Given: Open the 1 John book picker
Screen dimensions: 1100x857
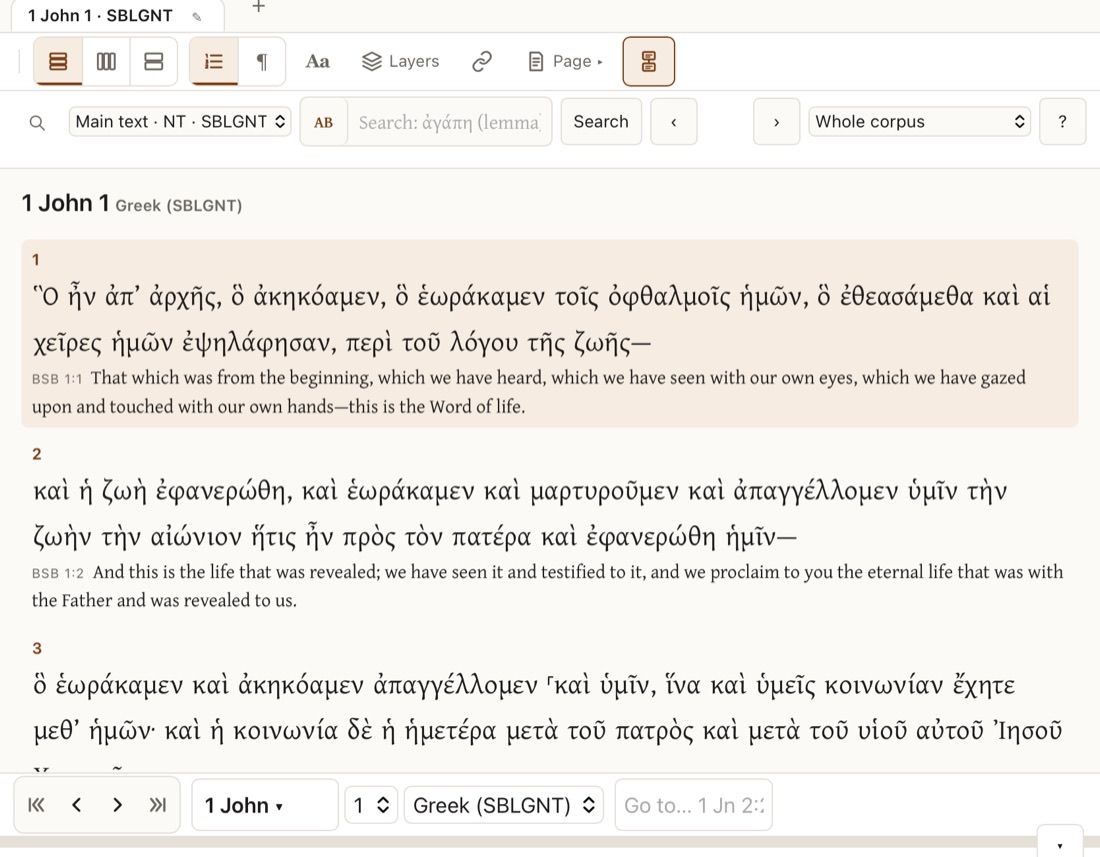Looking at the screenshot, I should [264, 805].
